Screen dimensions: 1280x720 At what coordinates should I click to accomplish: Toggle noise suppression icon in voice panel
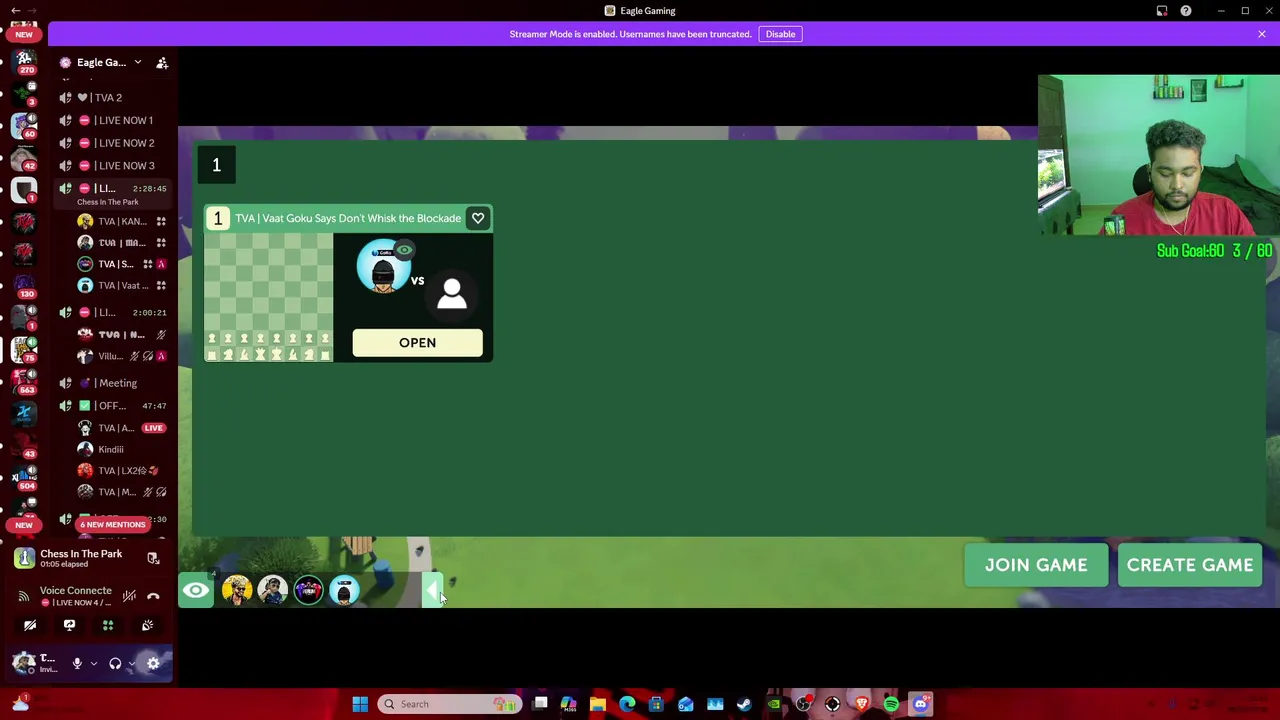(x=129, y=596)
